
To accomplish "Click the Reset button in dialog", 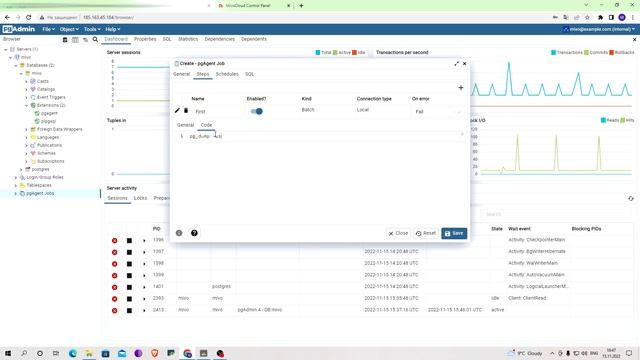I will click(426, 233).
